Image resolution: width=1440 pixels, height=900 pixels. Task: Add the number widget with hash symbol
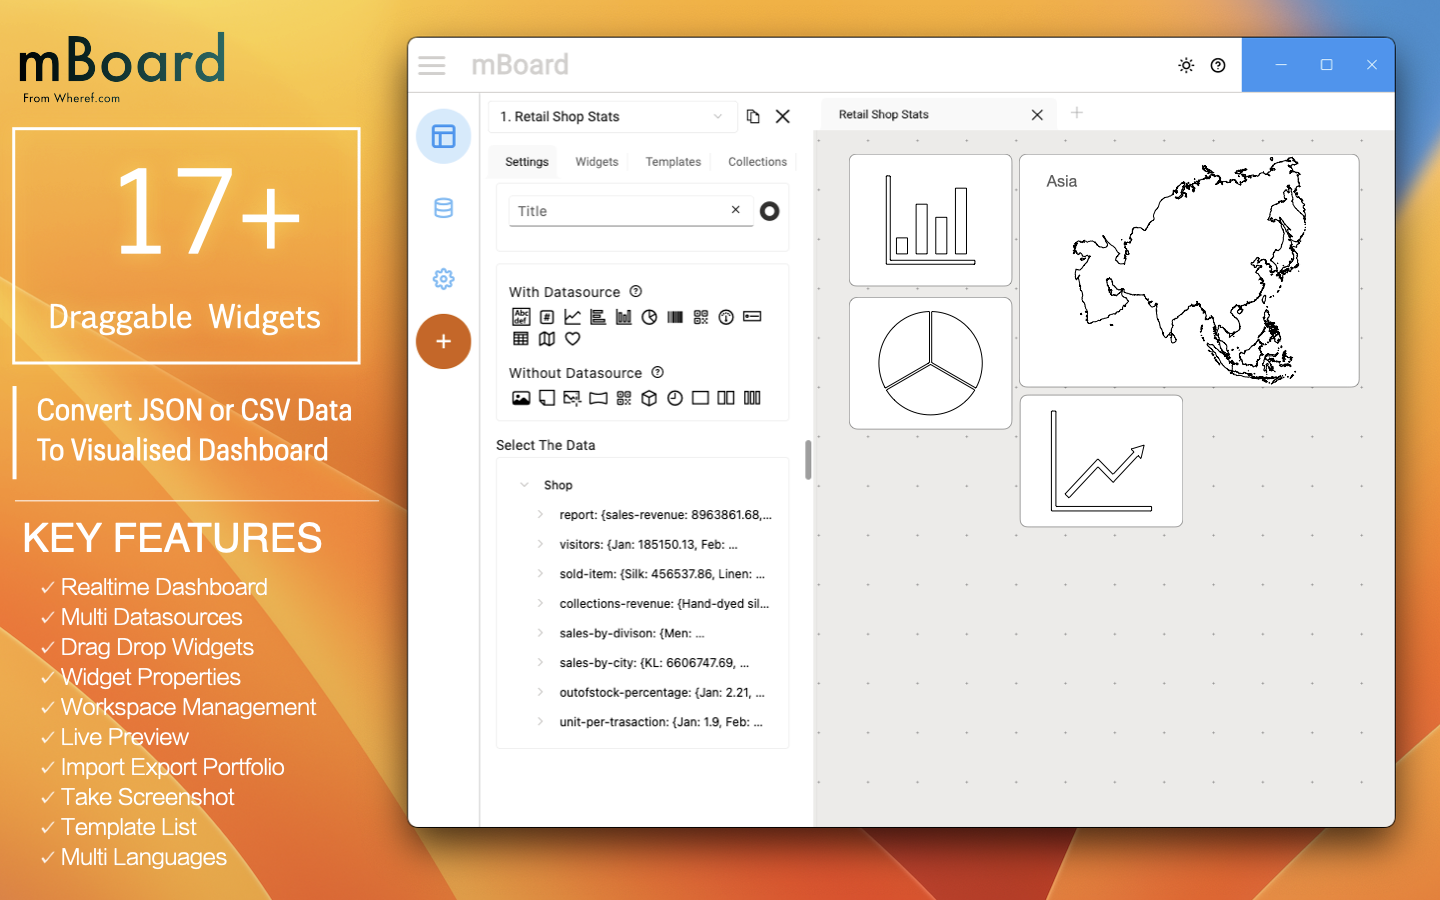(547, 317)
